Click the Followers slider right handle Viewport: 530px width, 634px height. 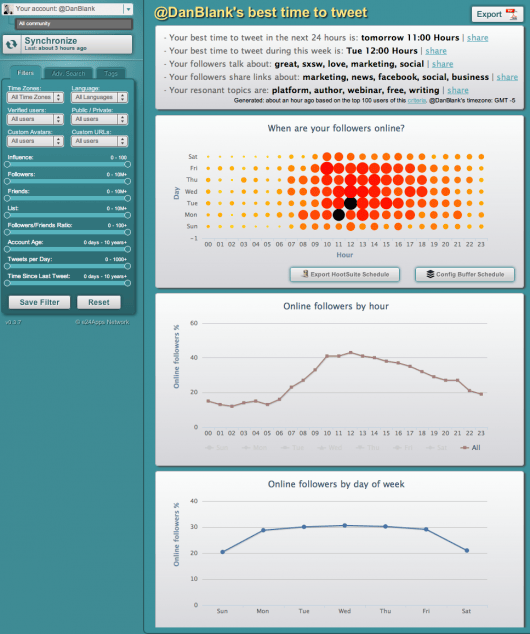pos(128,182)
